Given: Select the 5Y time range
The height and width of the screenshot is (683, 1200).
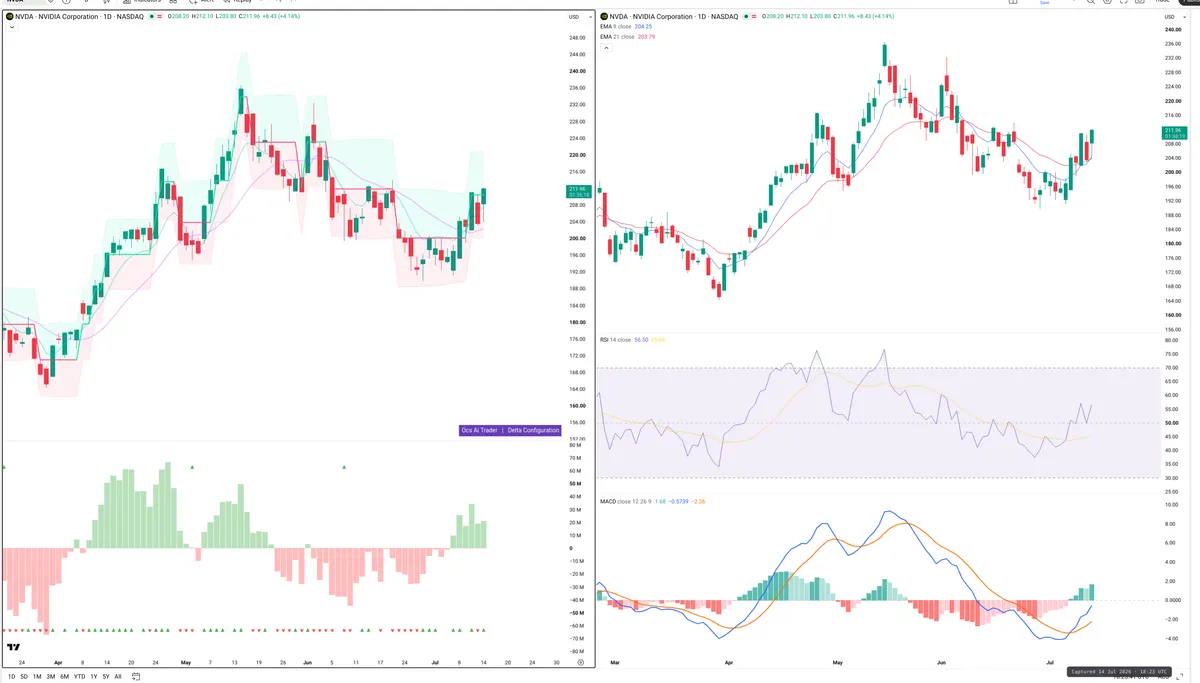Looking at the screenshot, I should (x=106, y=676).
